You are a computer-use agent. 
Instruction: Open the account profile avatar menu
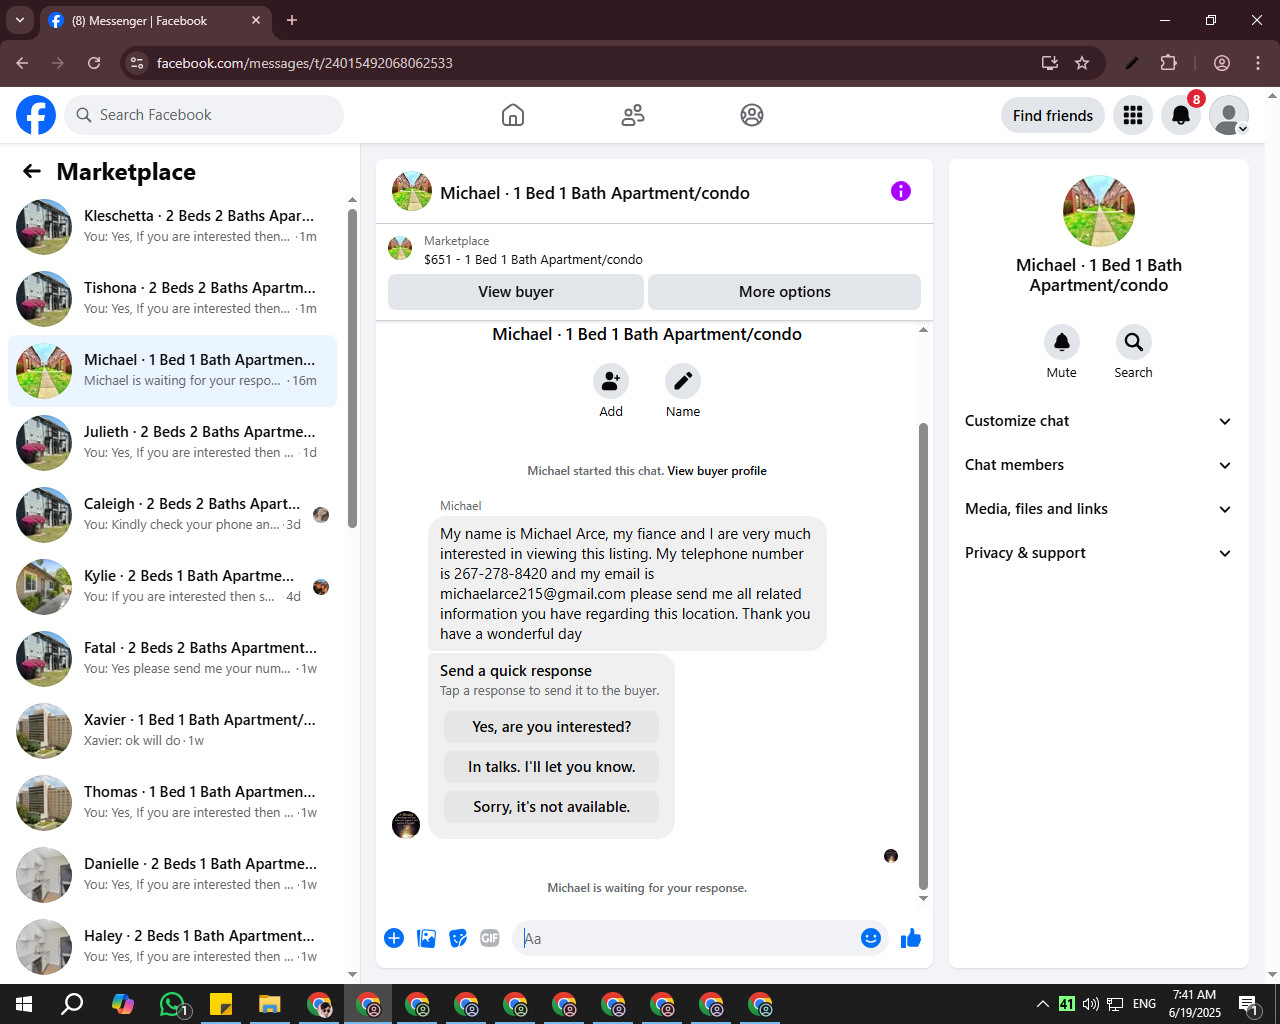(x=1229, y=115)
